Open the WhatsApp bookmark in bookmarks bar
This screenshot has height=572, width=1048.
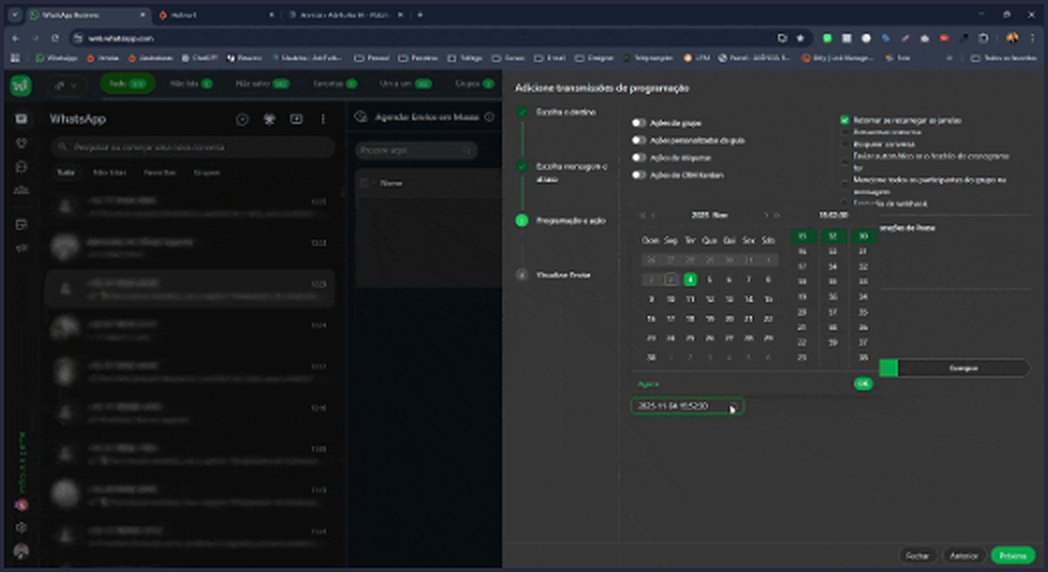tap(57, 58)
